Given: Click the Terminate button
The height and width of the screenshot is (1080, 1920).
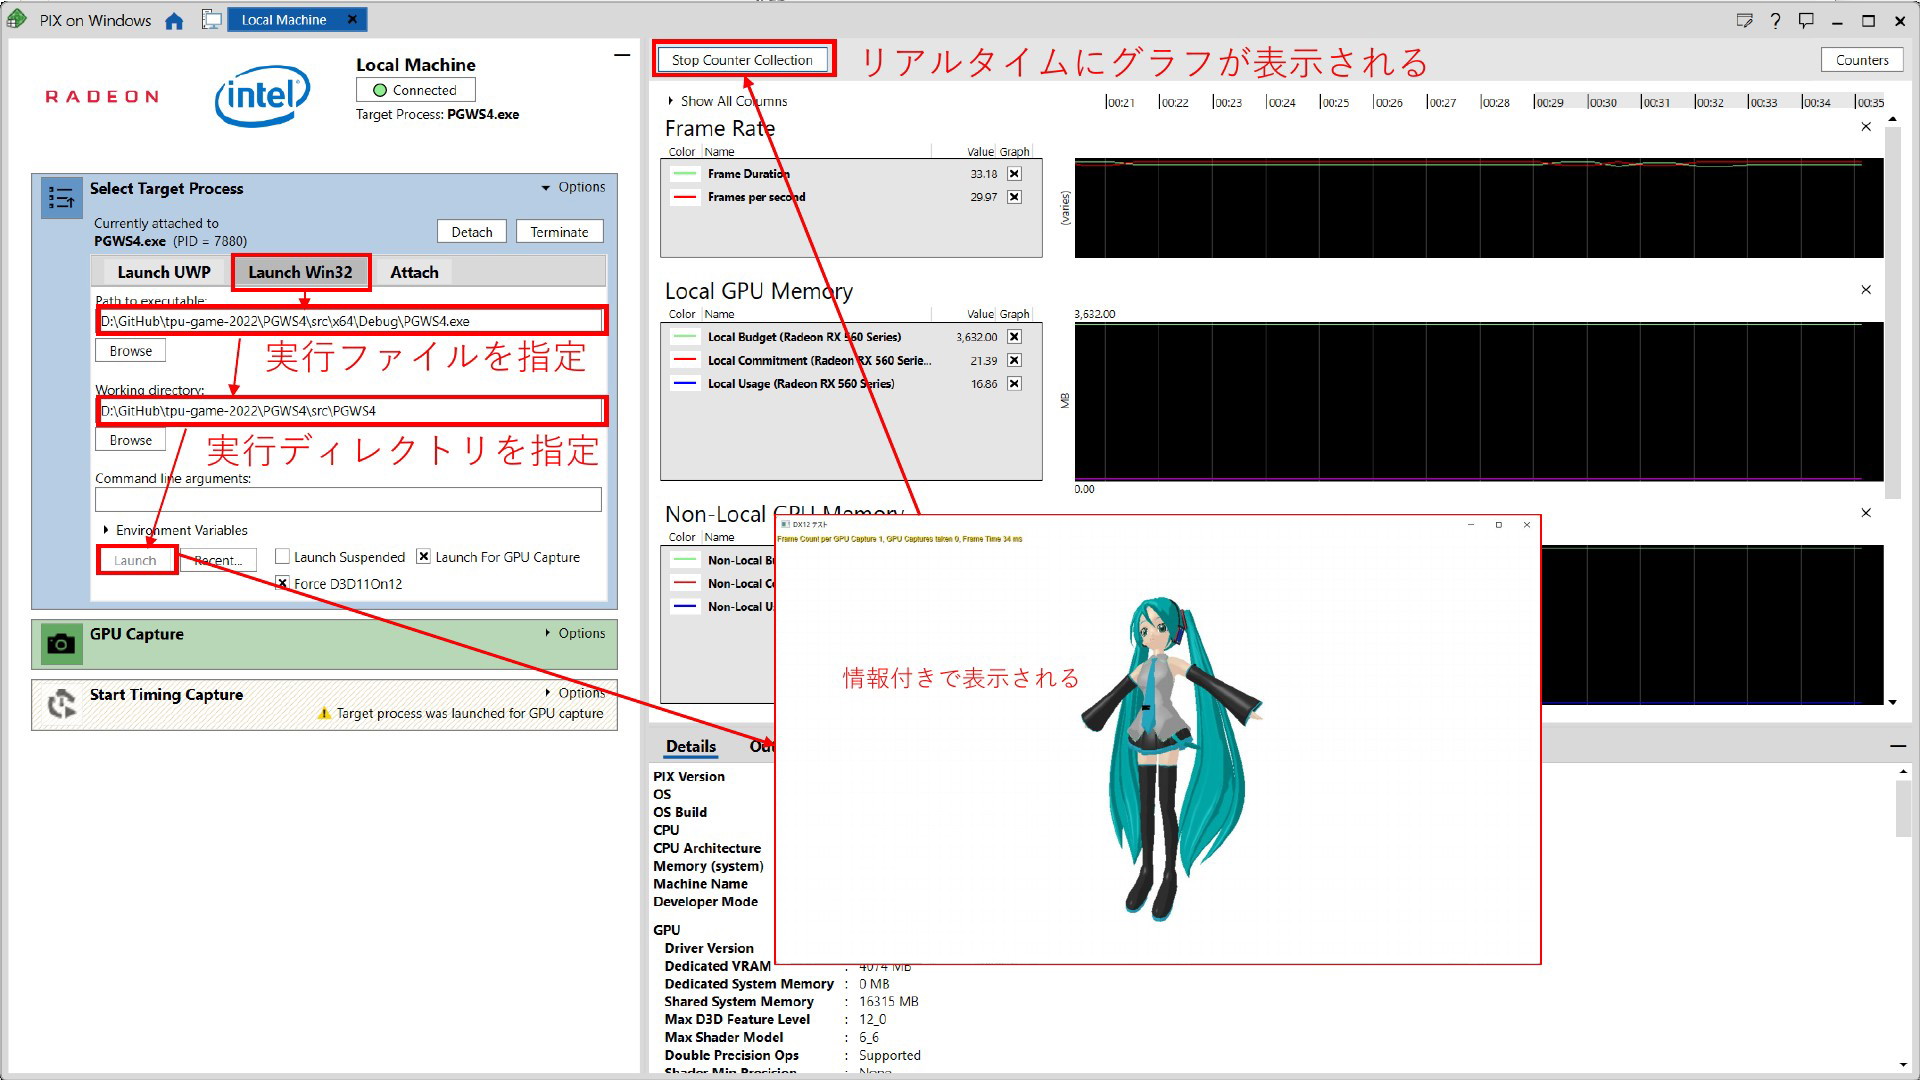Looking at the screenshot, I should pyautogui.click(x=559, y=232).
